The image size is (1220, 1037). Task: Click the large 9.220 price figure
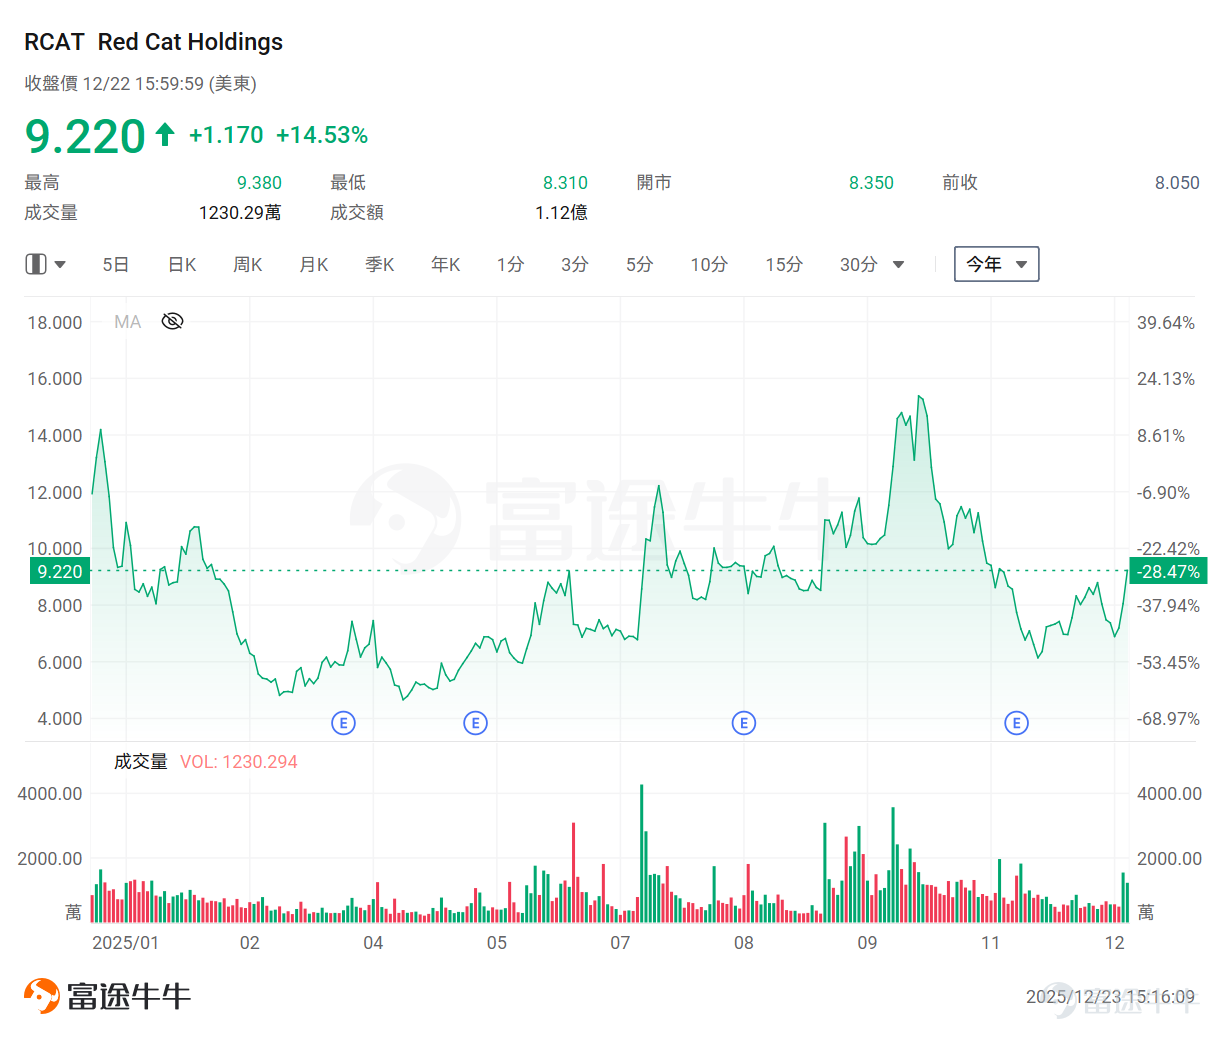tap(85, 136)
